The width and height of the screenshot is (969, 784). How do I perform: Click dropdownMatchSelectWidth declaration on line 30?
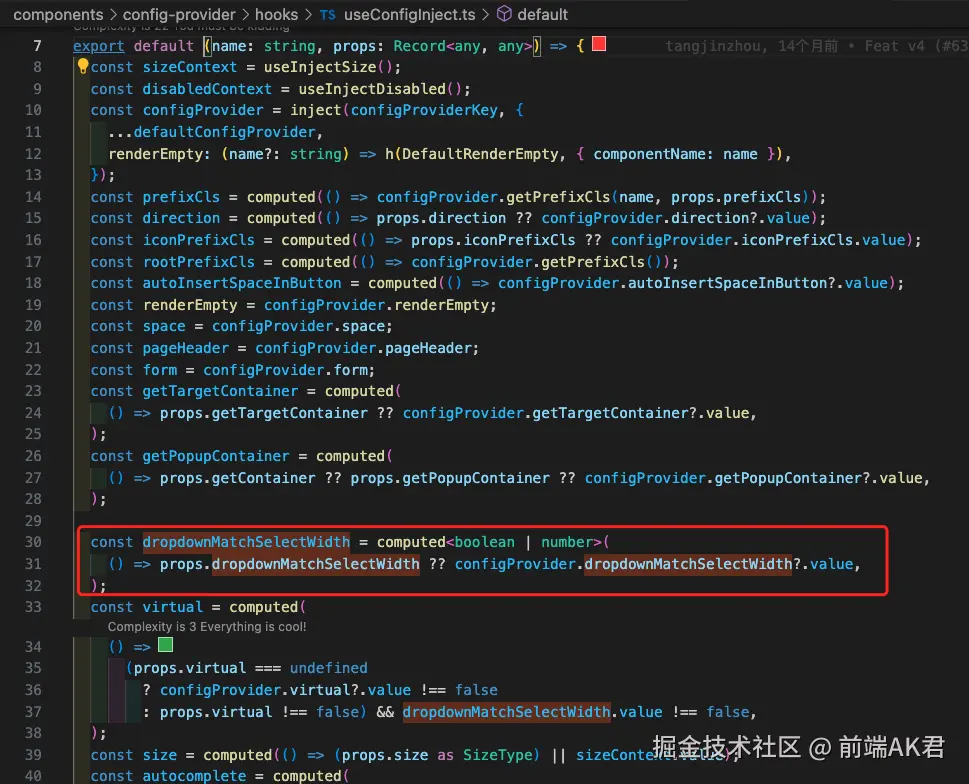246,542
